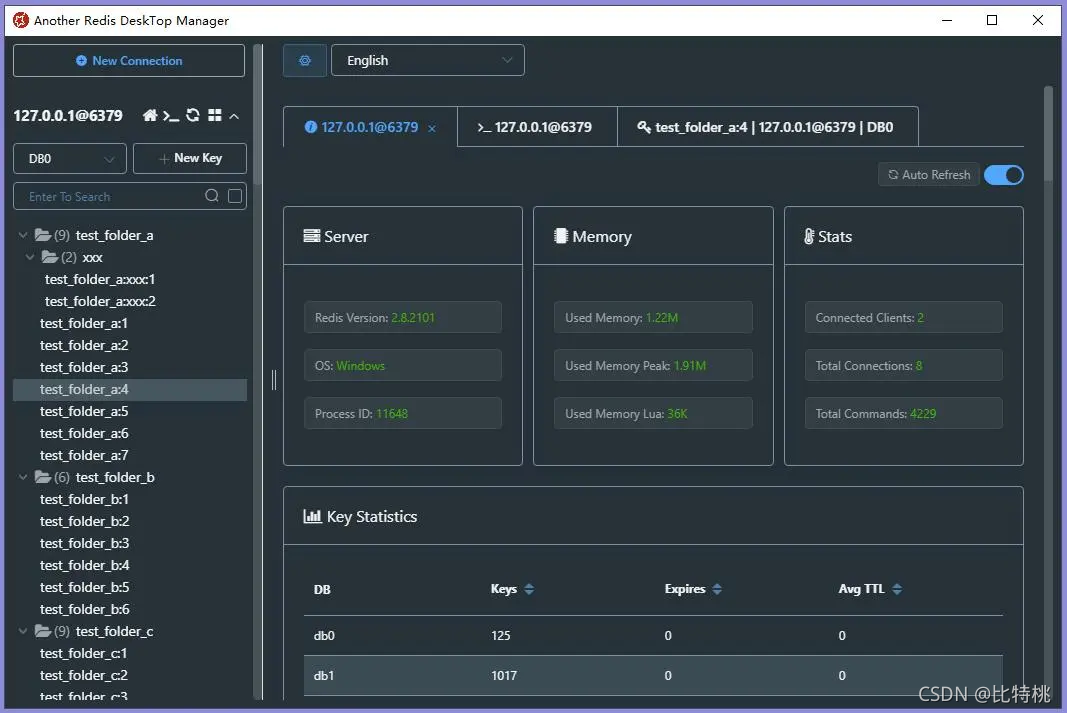The height and width of the screenshot is (713, 1067).
Task: Click the test_folder_b folder icon
Action: 43,478
